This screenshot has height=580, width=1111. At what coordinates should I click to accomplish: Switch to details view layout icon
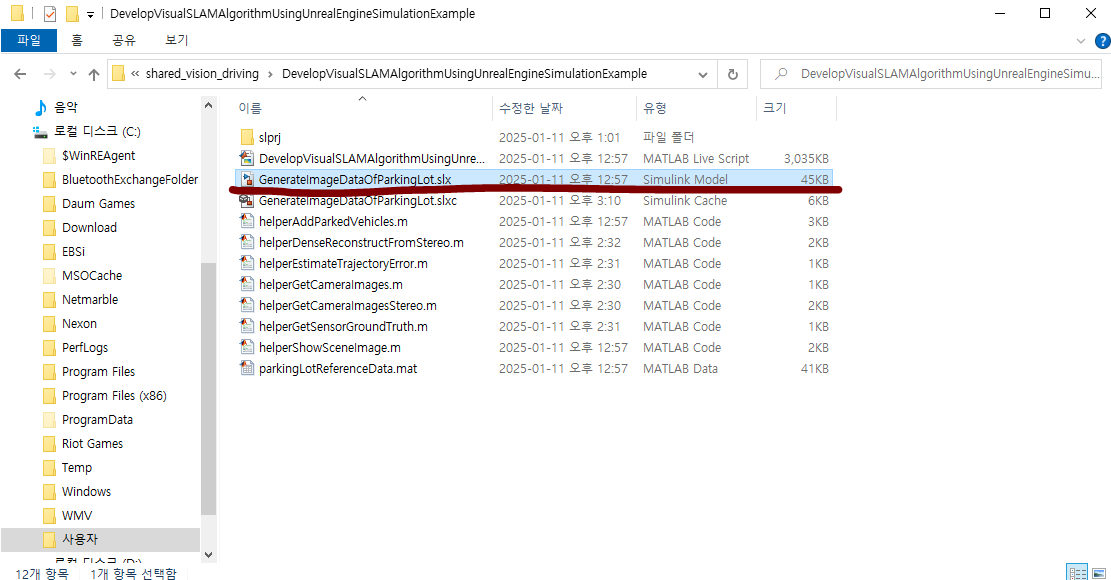point(1077,572)
